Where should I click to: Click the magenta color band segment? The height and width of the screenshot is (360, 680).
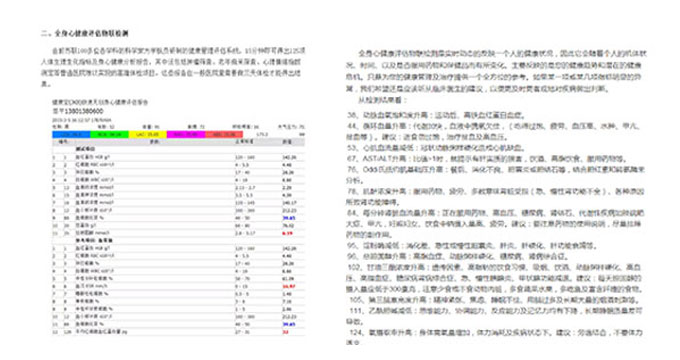(x=186, y=134)
